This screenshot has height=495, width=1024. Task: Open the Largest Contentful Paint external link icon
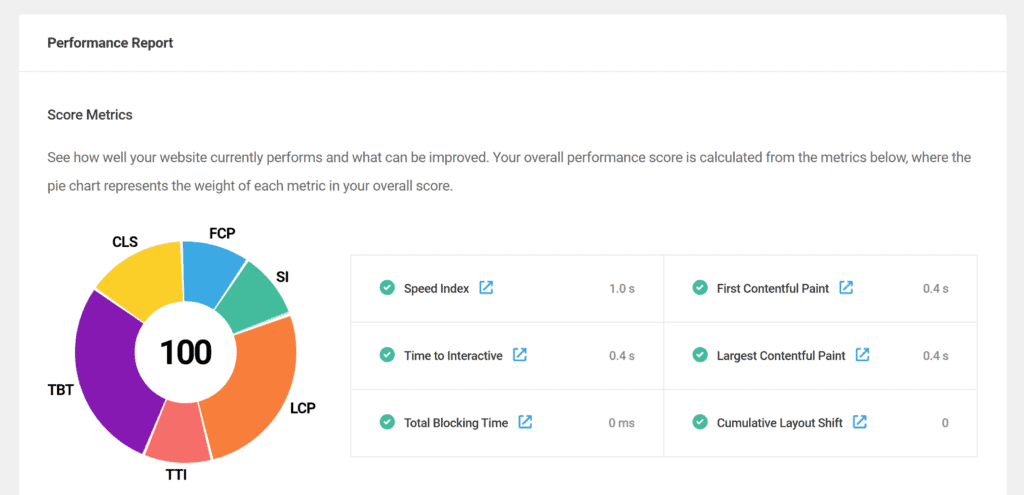863,355
